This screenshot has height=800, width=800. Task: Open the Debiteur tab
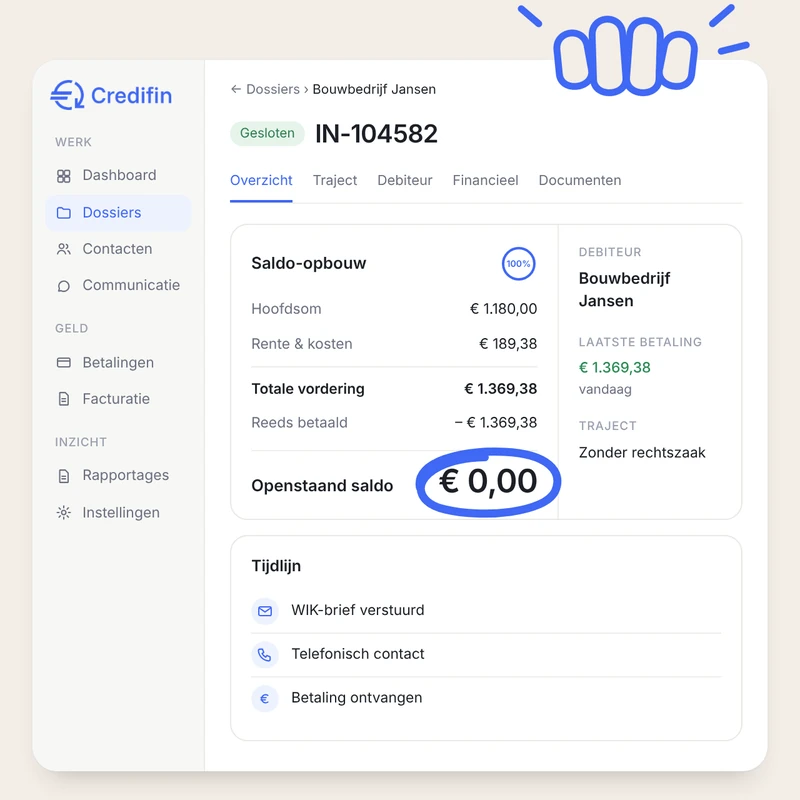point(405,181)
